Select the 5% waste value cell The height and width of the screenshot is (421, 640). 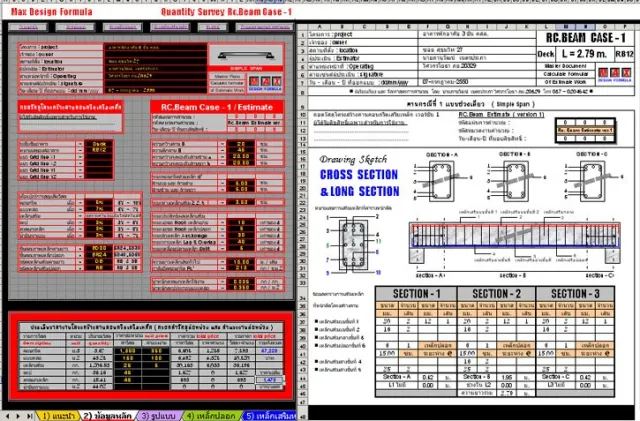(x=99, y=202)
